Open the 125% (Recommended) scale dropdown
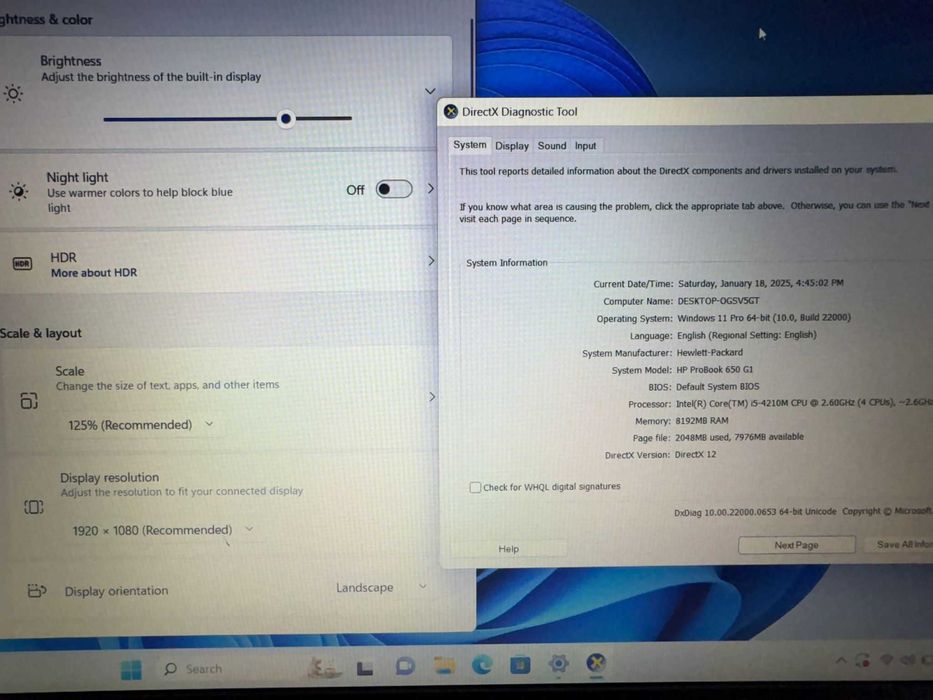 click(x=140, y=424)
